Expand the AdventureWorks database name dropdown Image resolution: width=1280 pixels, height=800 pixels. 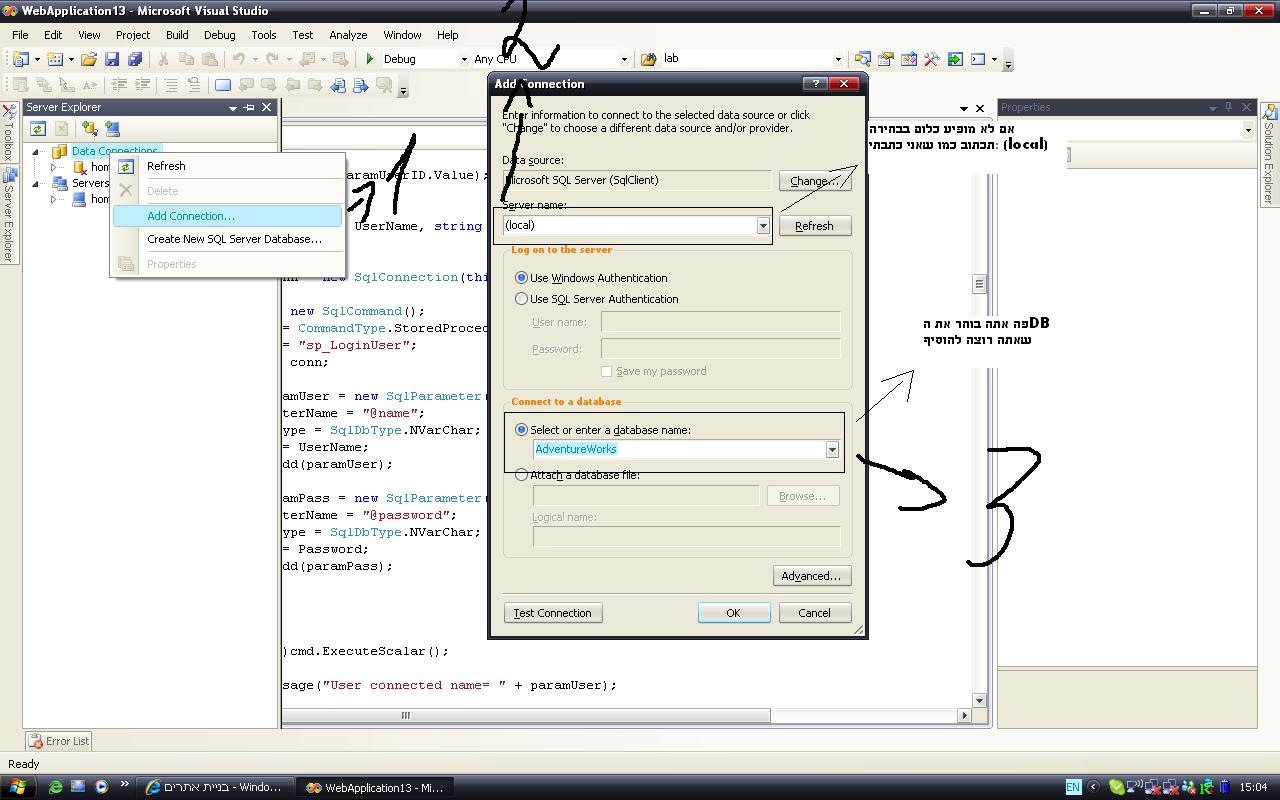click(831, 450)
